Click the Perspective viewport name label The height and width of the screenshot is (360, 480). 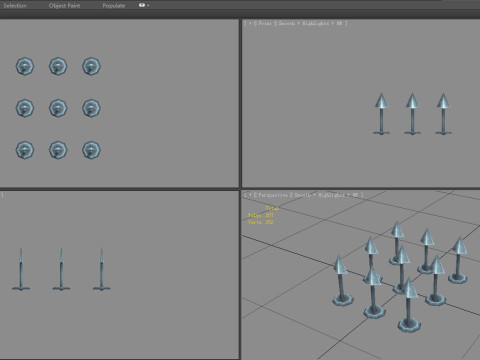click(273, 195)
